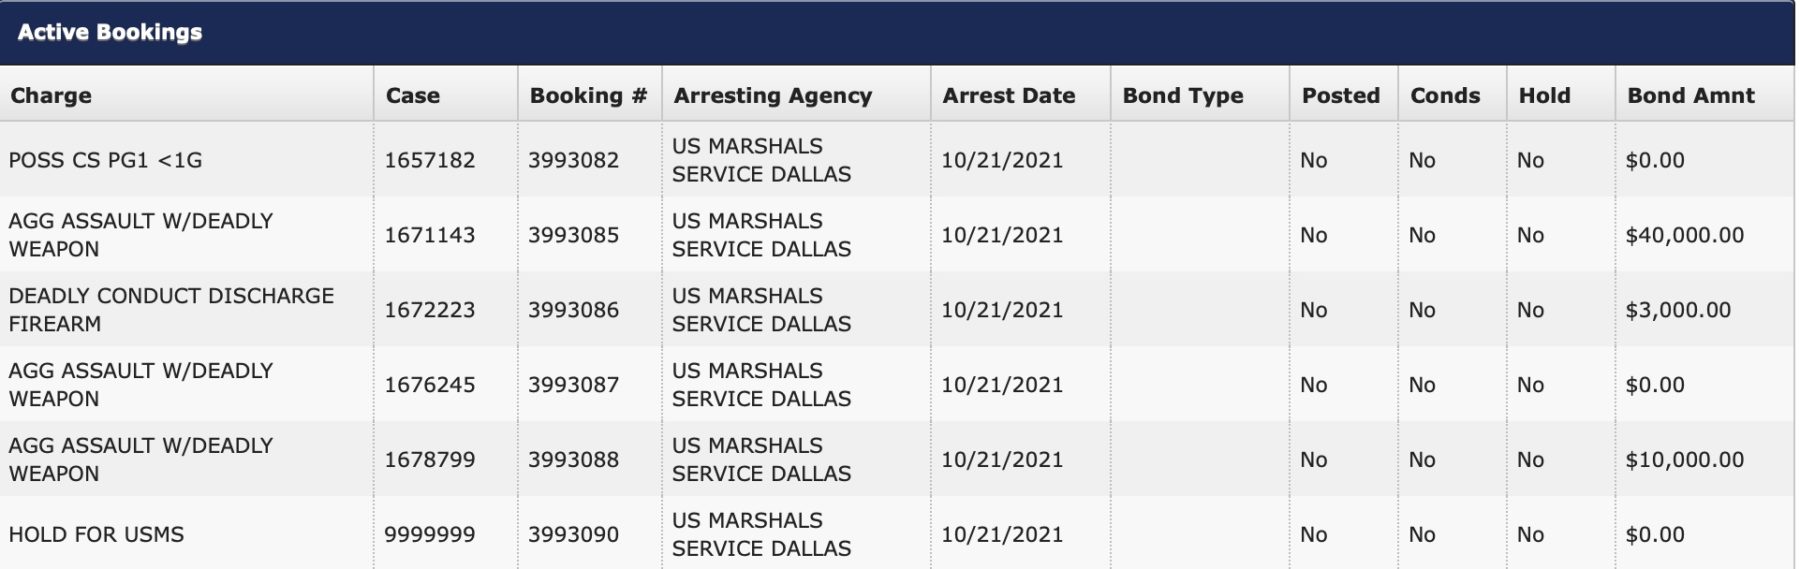
Task: Click the Arresting Agency column header
Action: coord(772,96)
